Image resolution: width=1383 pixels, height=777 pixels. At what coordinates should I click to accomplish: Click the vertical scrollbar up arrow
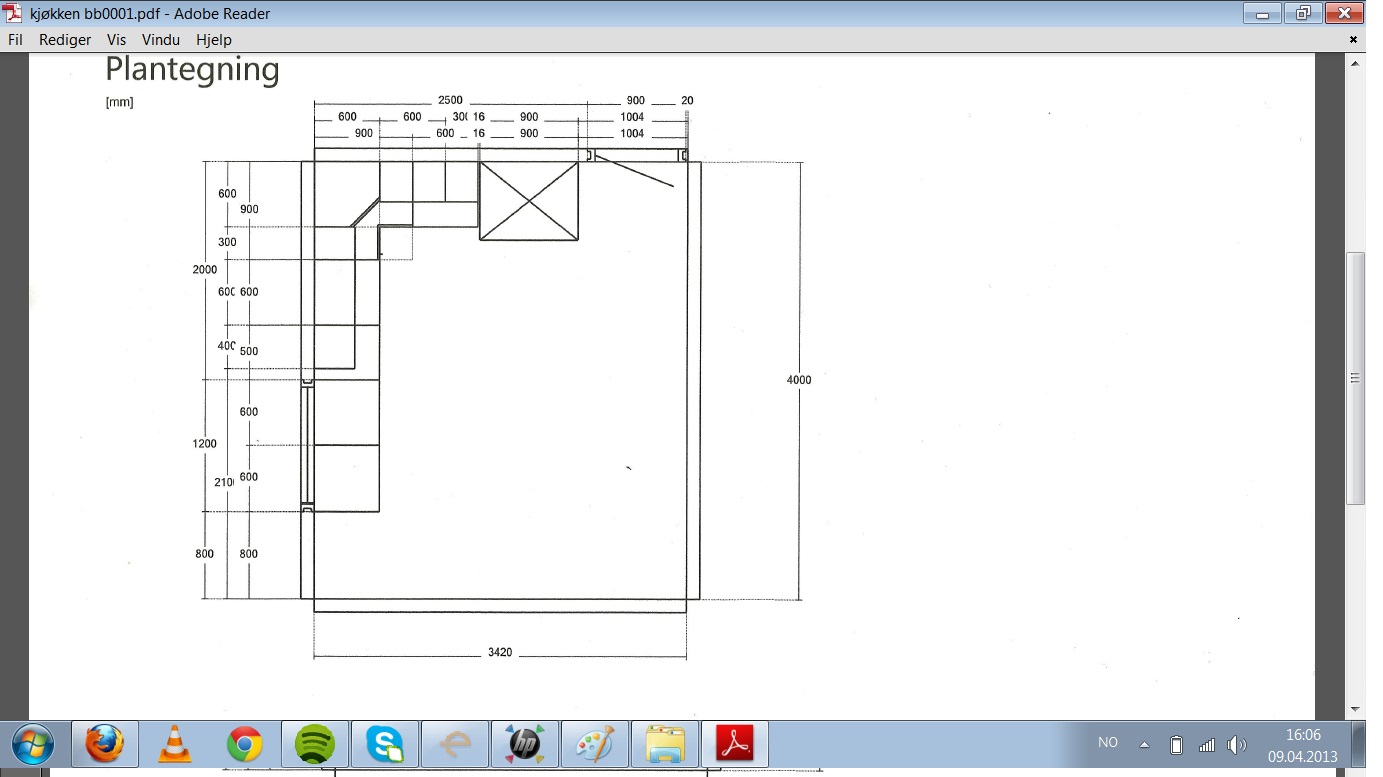pyautogui.click(x=1355, y=63)
